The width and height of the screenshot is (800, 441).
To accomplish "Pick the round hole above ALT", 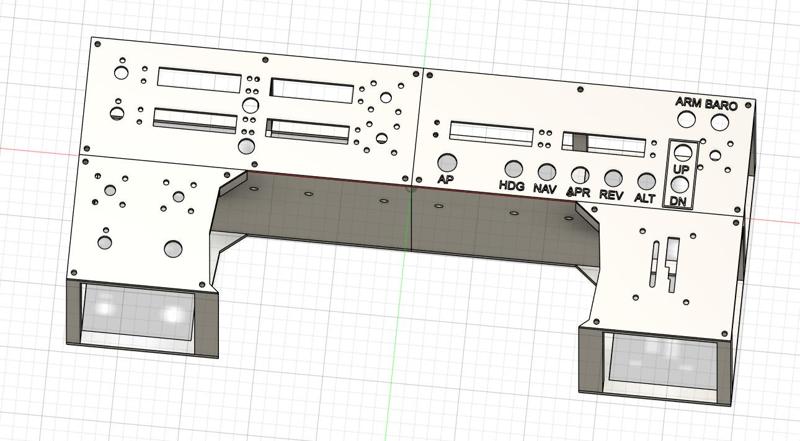I will click(646, 181).
